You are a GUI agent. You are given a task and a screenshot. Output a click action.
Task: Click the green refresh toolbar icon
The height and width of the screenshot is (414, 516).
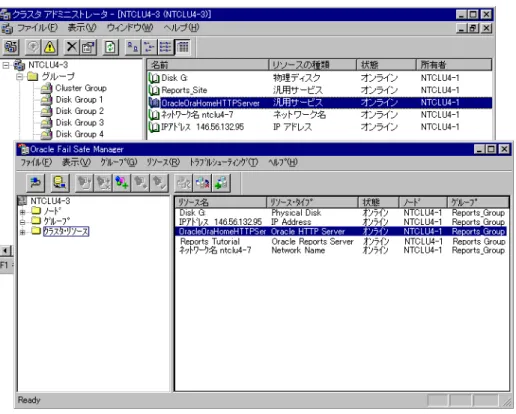[110, 47]
